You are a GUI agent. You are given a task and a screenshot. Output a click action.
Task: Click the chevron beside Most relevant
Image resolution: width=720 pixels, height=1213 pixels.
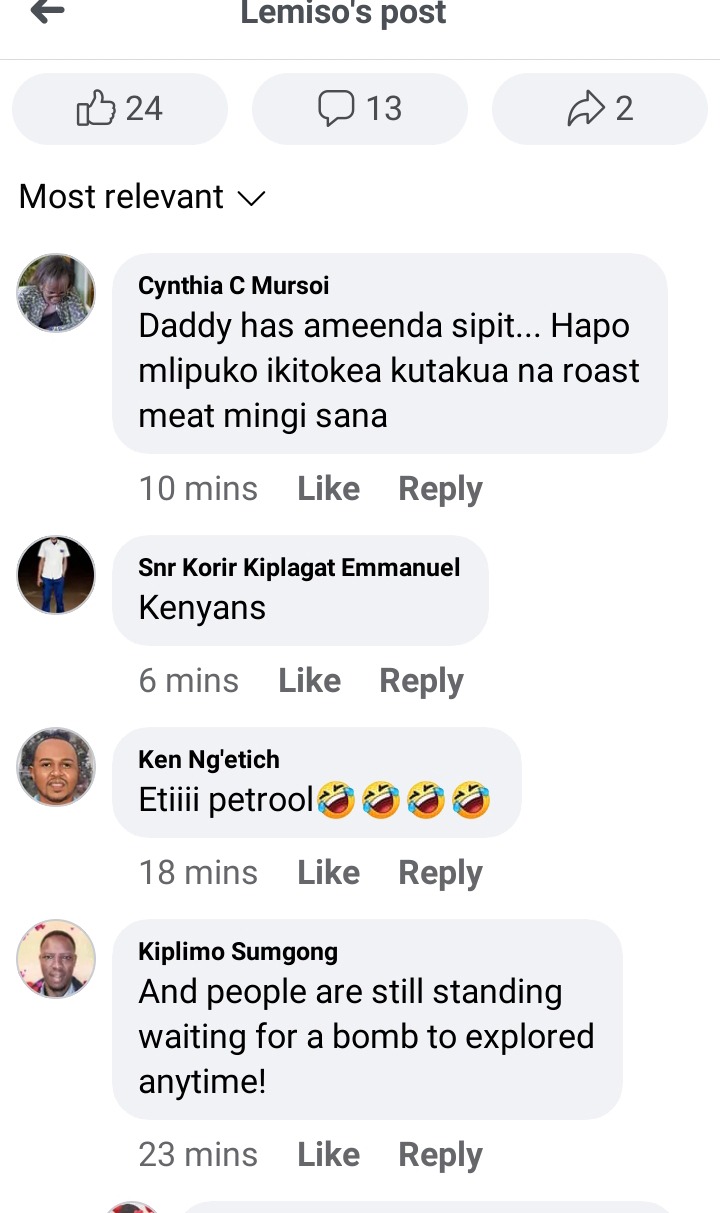(x=251, y=199)
